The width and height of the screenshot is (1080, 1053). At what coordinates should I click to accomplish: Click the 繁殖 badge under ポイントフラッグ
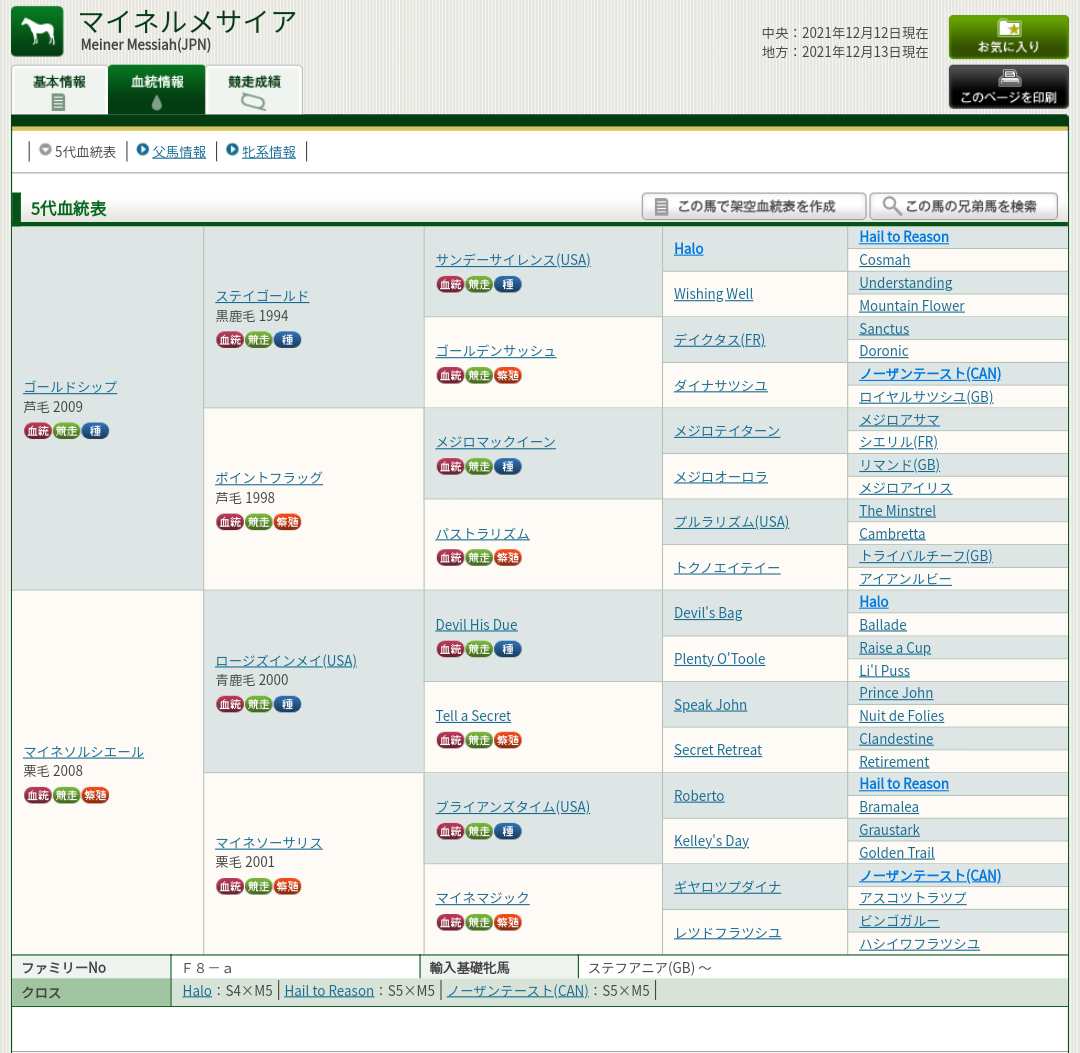tap(288, 523)
